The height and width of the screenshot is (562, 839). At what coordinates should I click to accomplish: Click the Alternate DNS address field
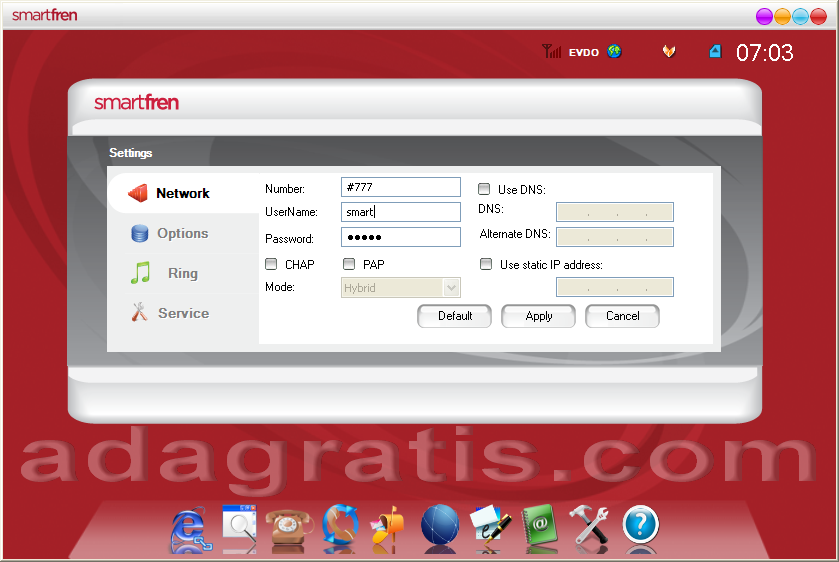[615, 237]
